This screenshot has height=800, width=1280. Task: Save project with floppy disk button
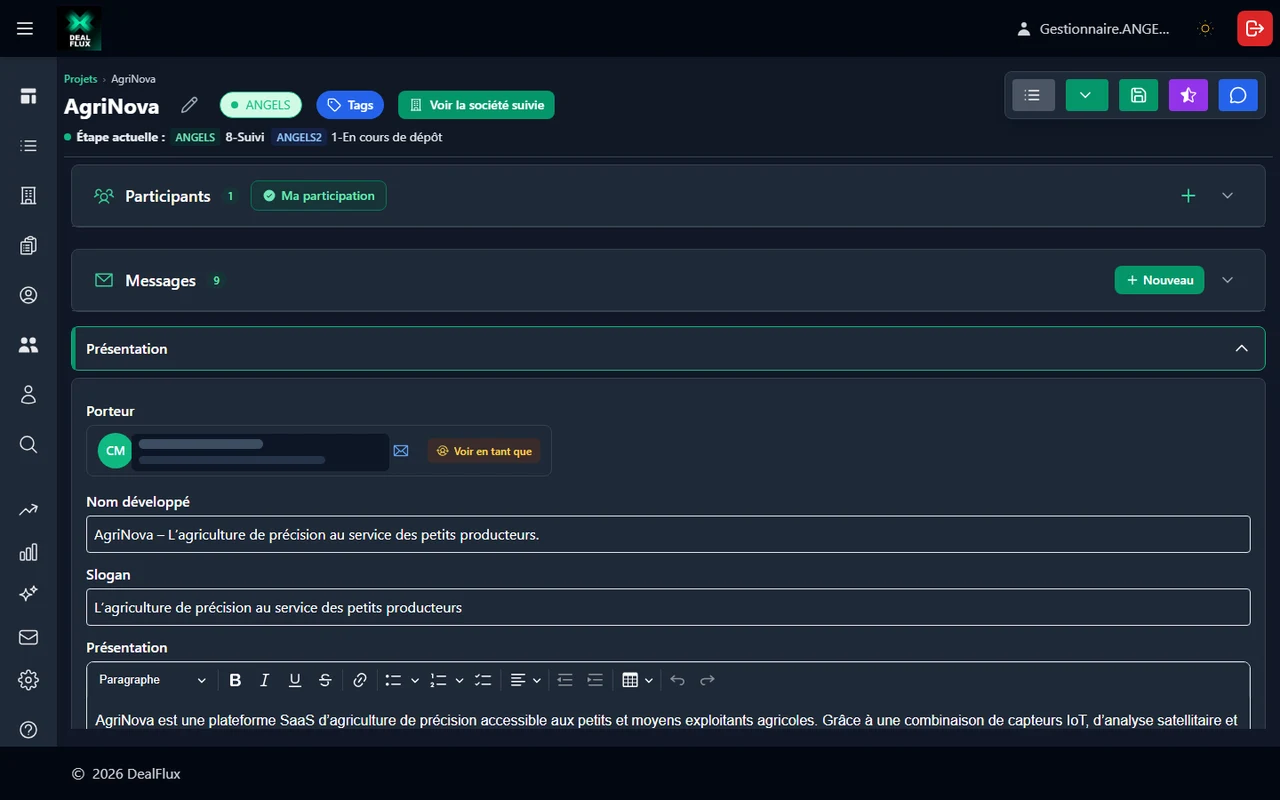[x=1138, y=95]
